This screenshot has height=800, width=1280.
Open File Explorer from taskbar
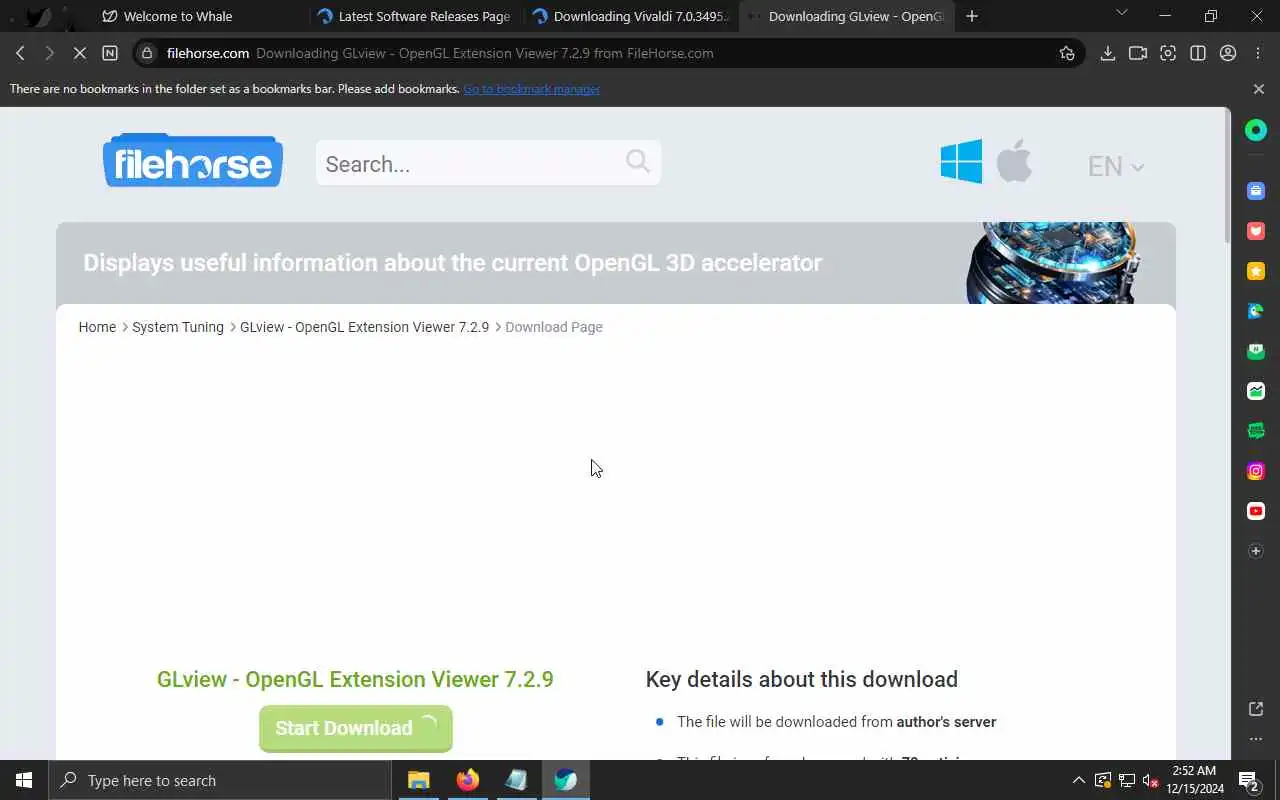point(418,780)
